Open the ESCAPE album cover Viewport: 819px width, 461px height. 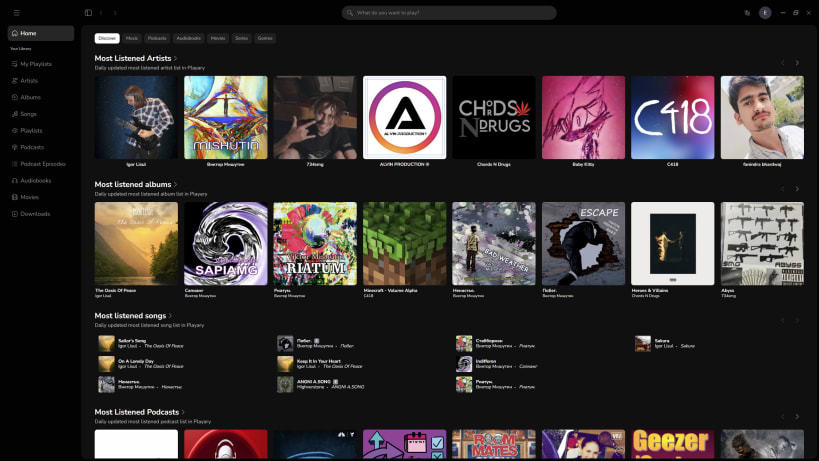point(583,243)
